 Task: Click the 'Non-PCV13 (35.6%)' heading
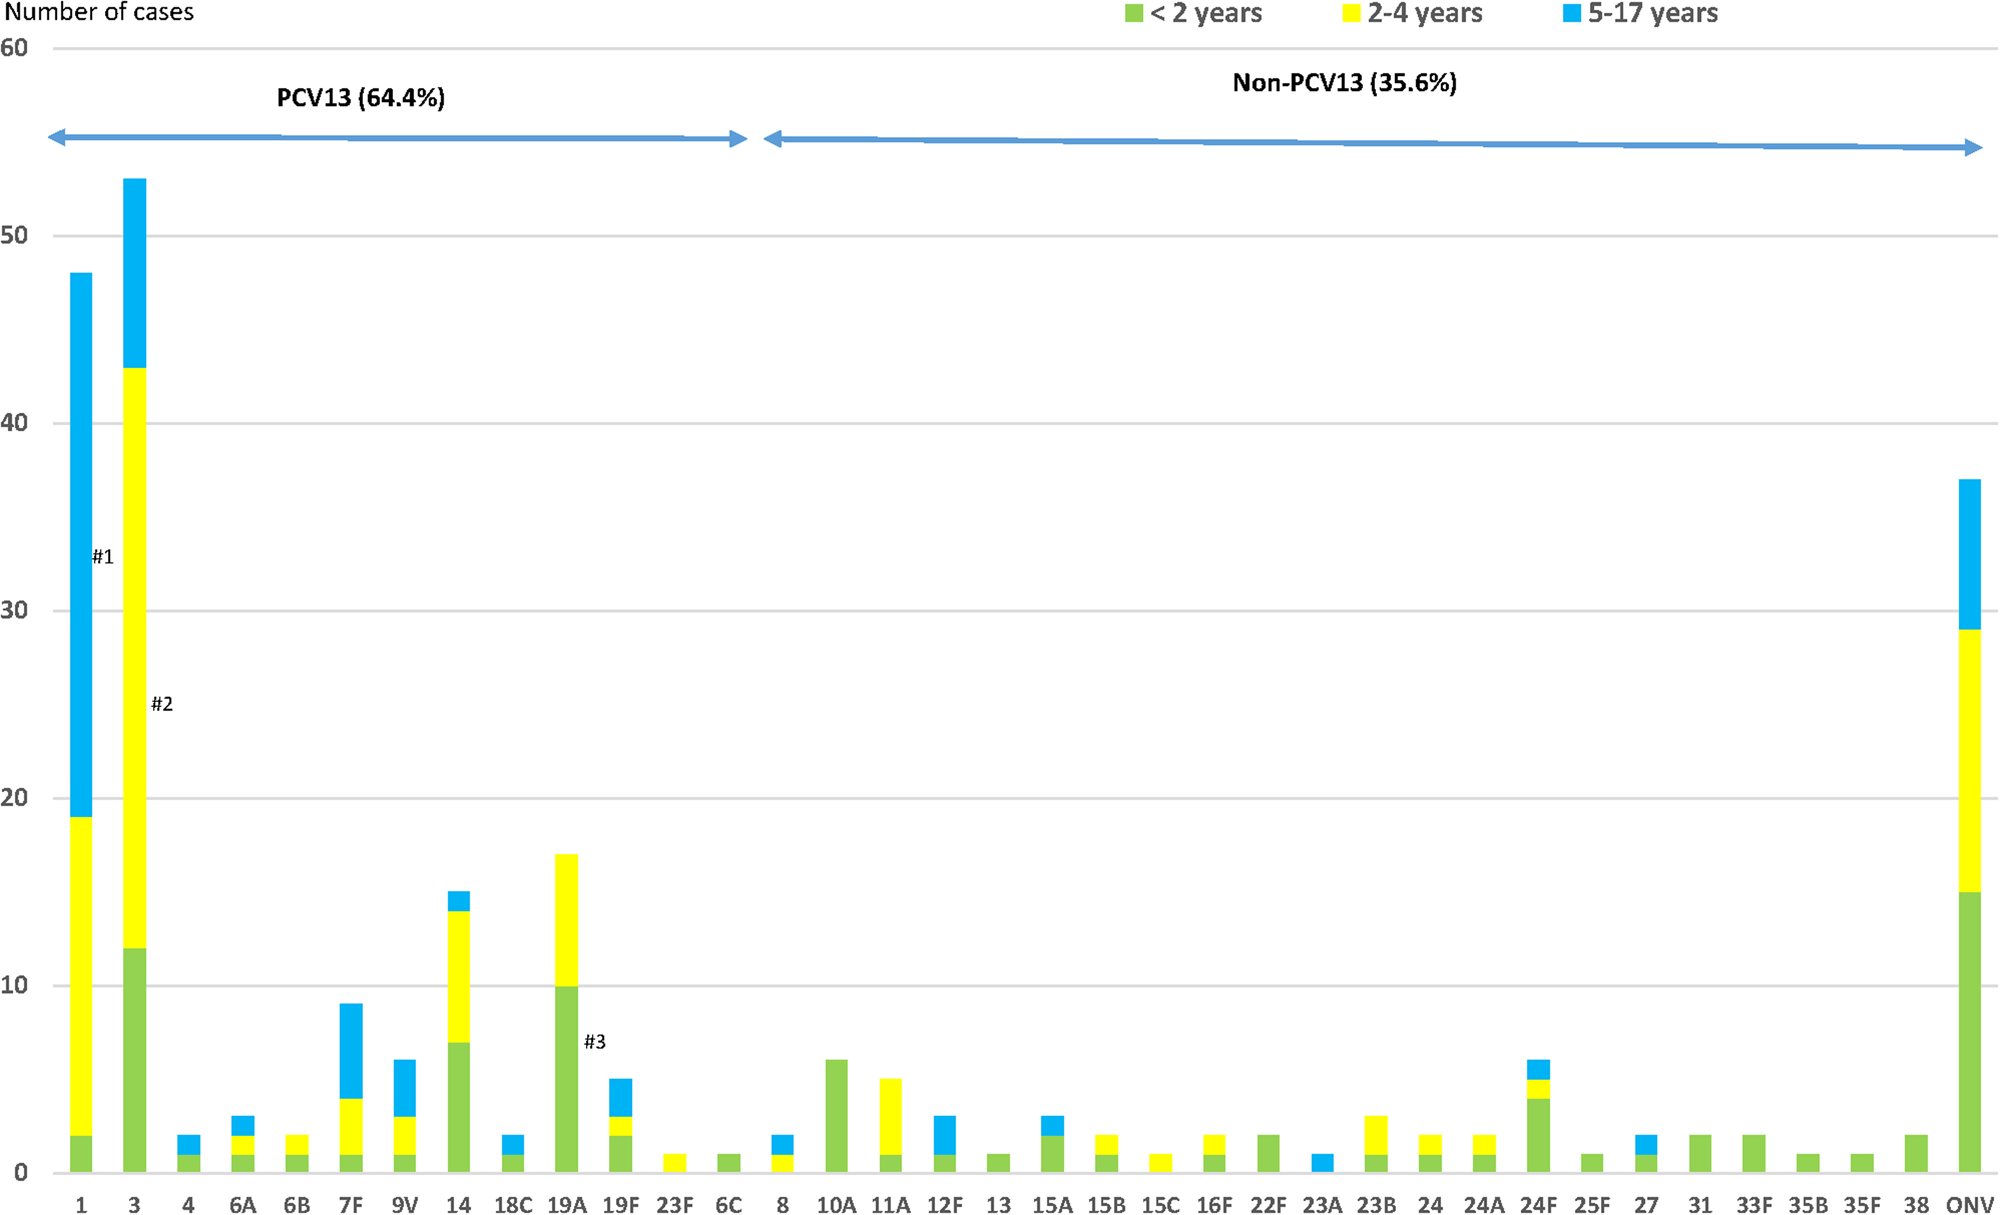pos(1343,83)
